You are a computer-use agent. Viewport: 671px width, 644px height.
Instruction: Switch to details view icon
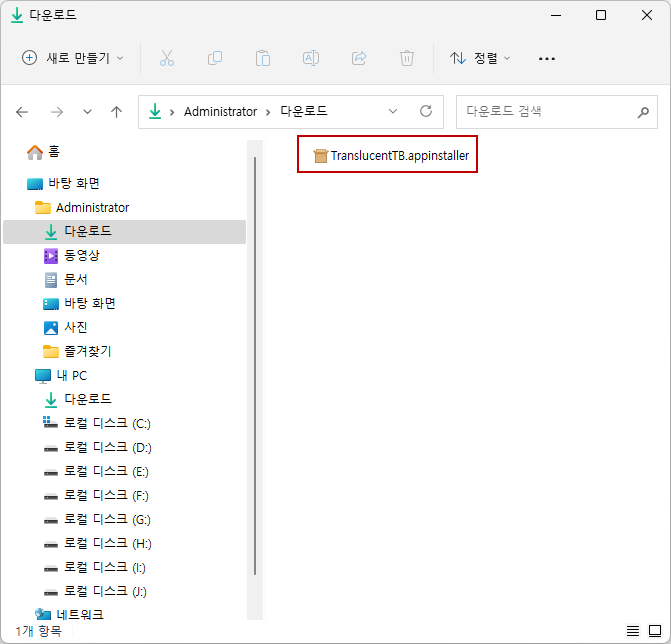(633, 630)
